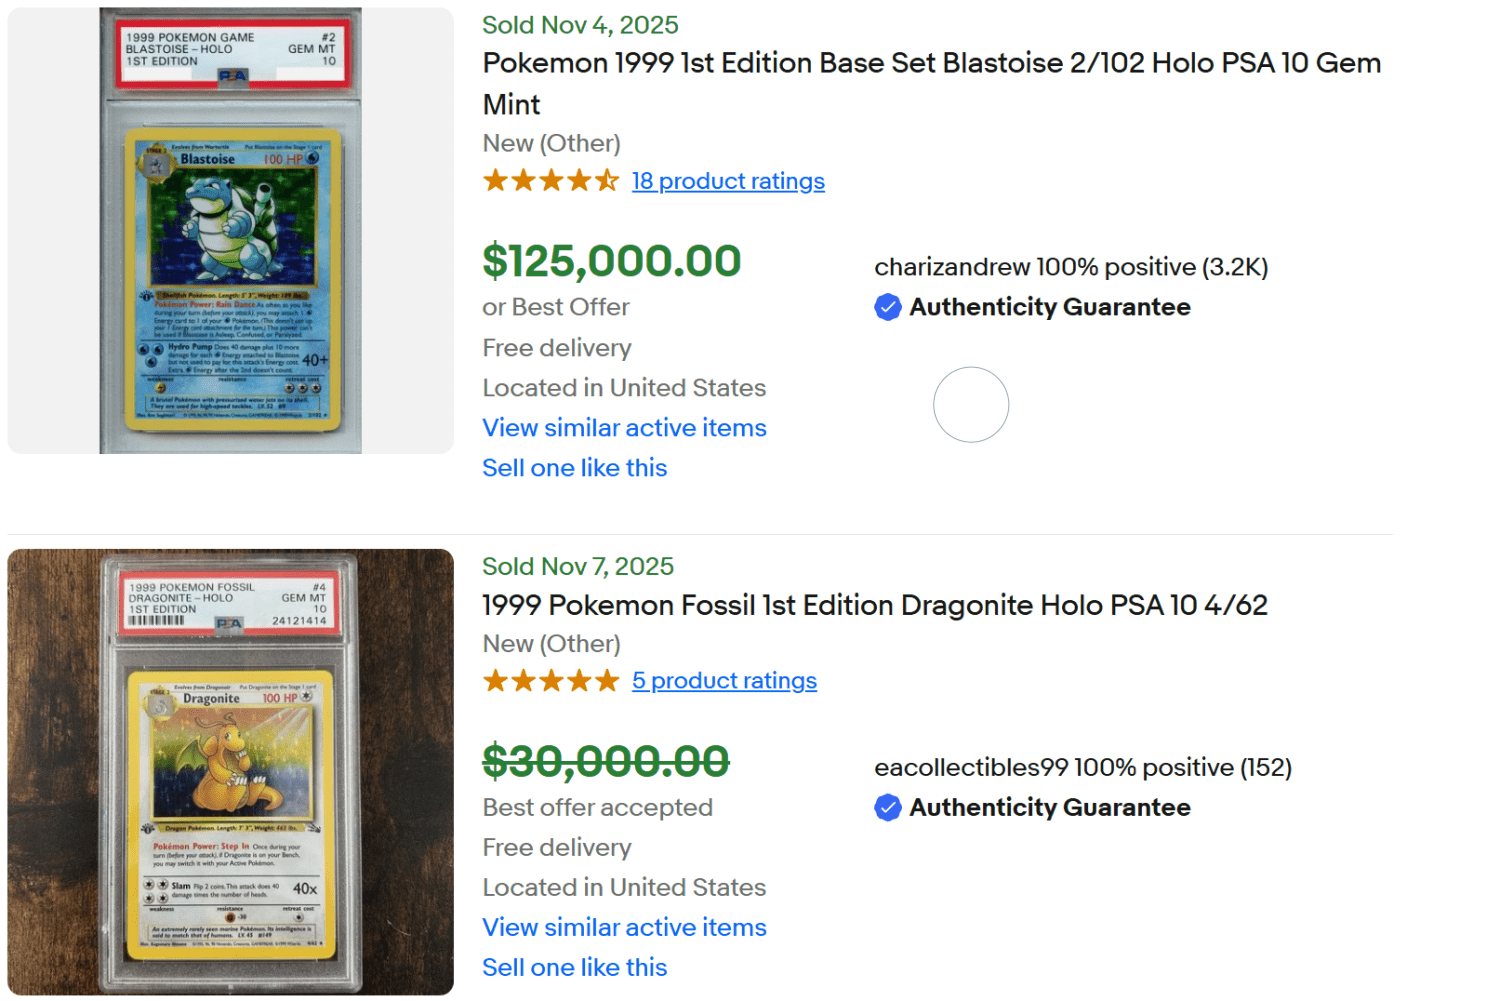1500x1001 pixels.
Task: Open the Dragonite Holo PSA 10 listing title
Action: [874, 605]
